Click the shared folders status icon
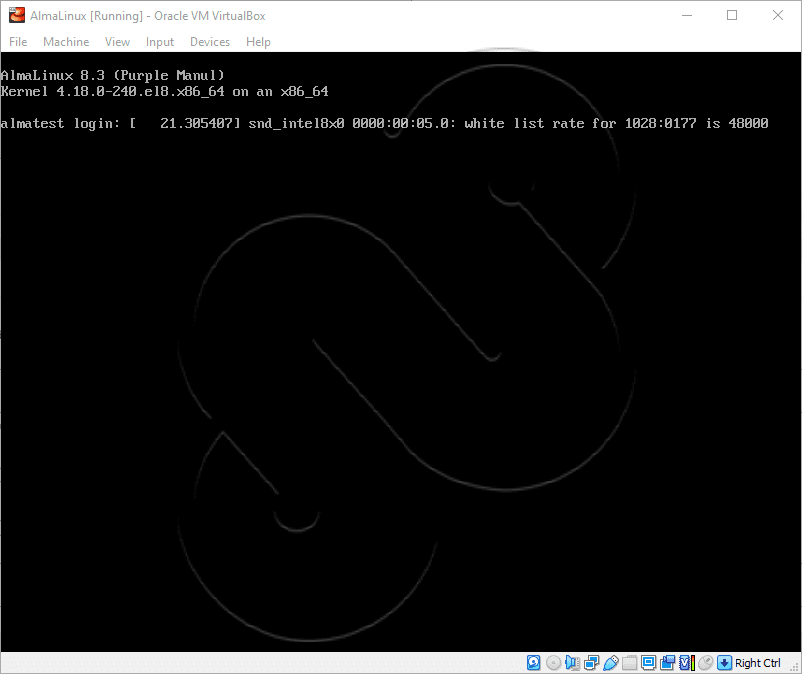802x674 pixels. 629,663
